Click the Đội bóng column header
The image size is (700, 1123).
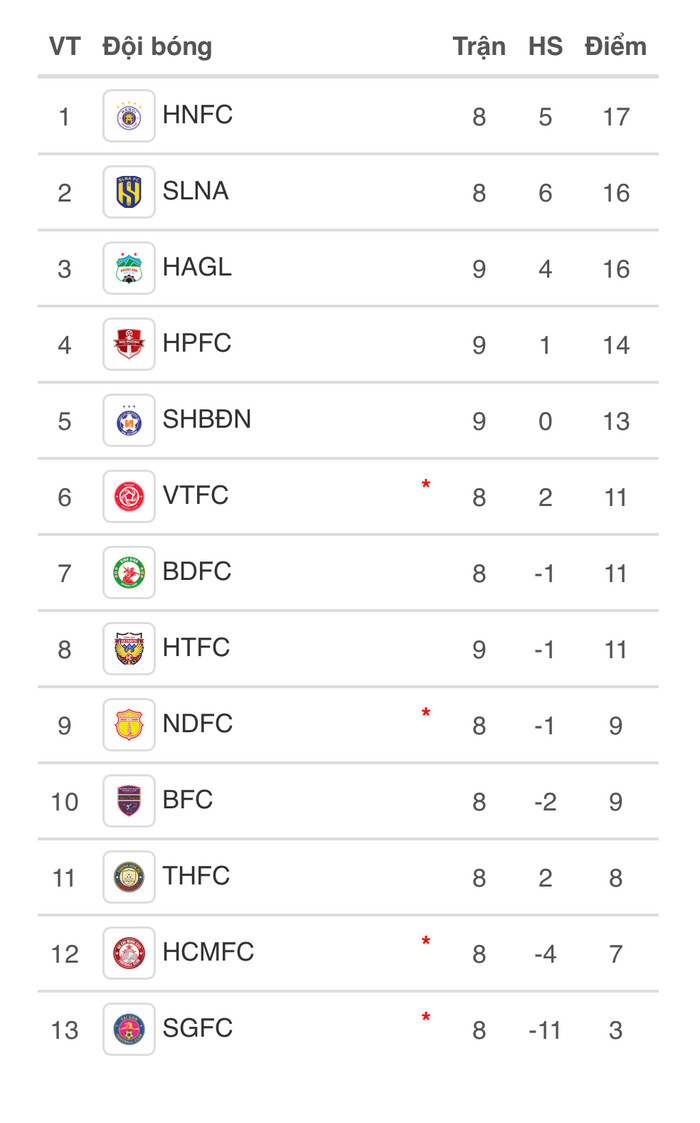[x=157, y=47]
